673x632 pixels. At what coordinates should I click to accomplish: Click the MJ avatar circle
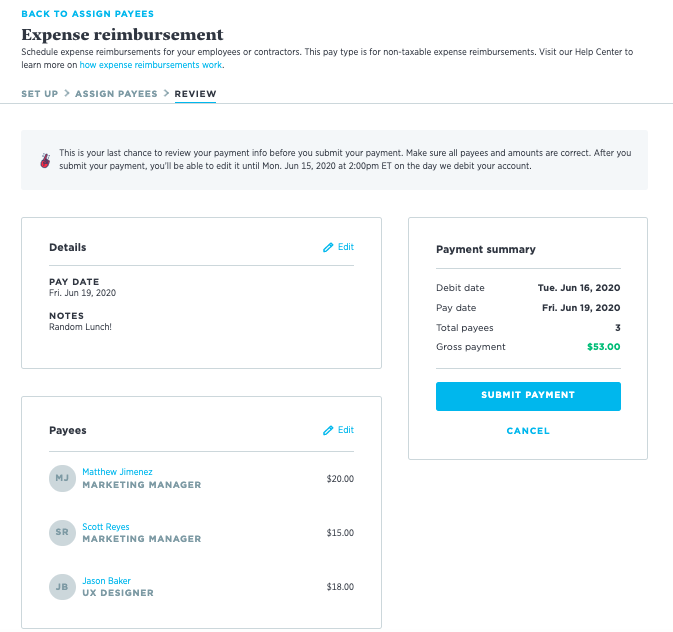click(x=62, y=478)
